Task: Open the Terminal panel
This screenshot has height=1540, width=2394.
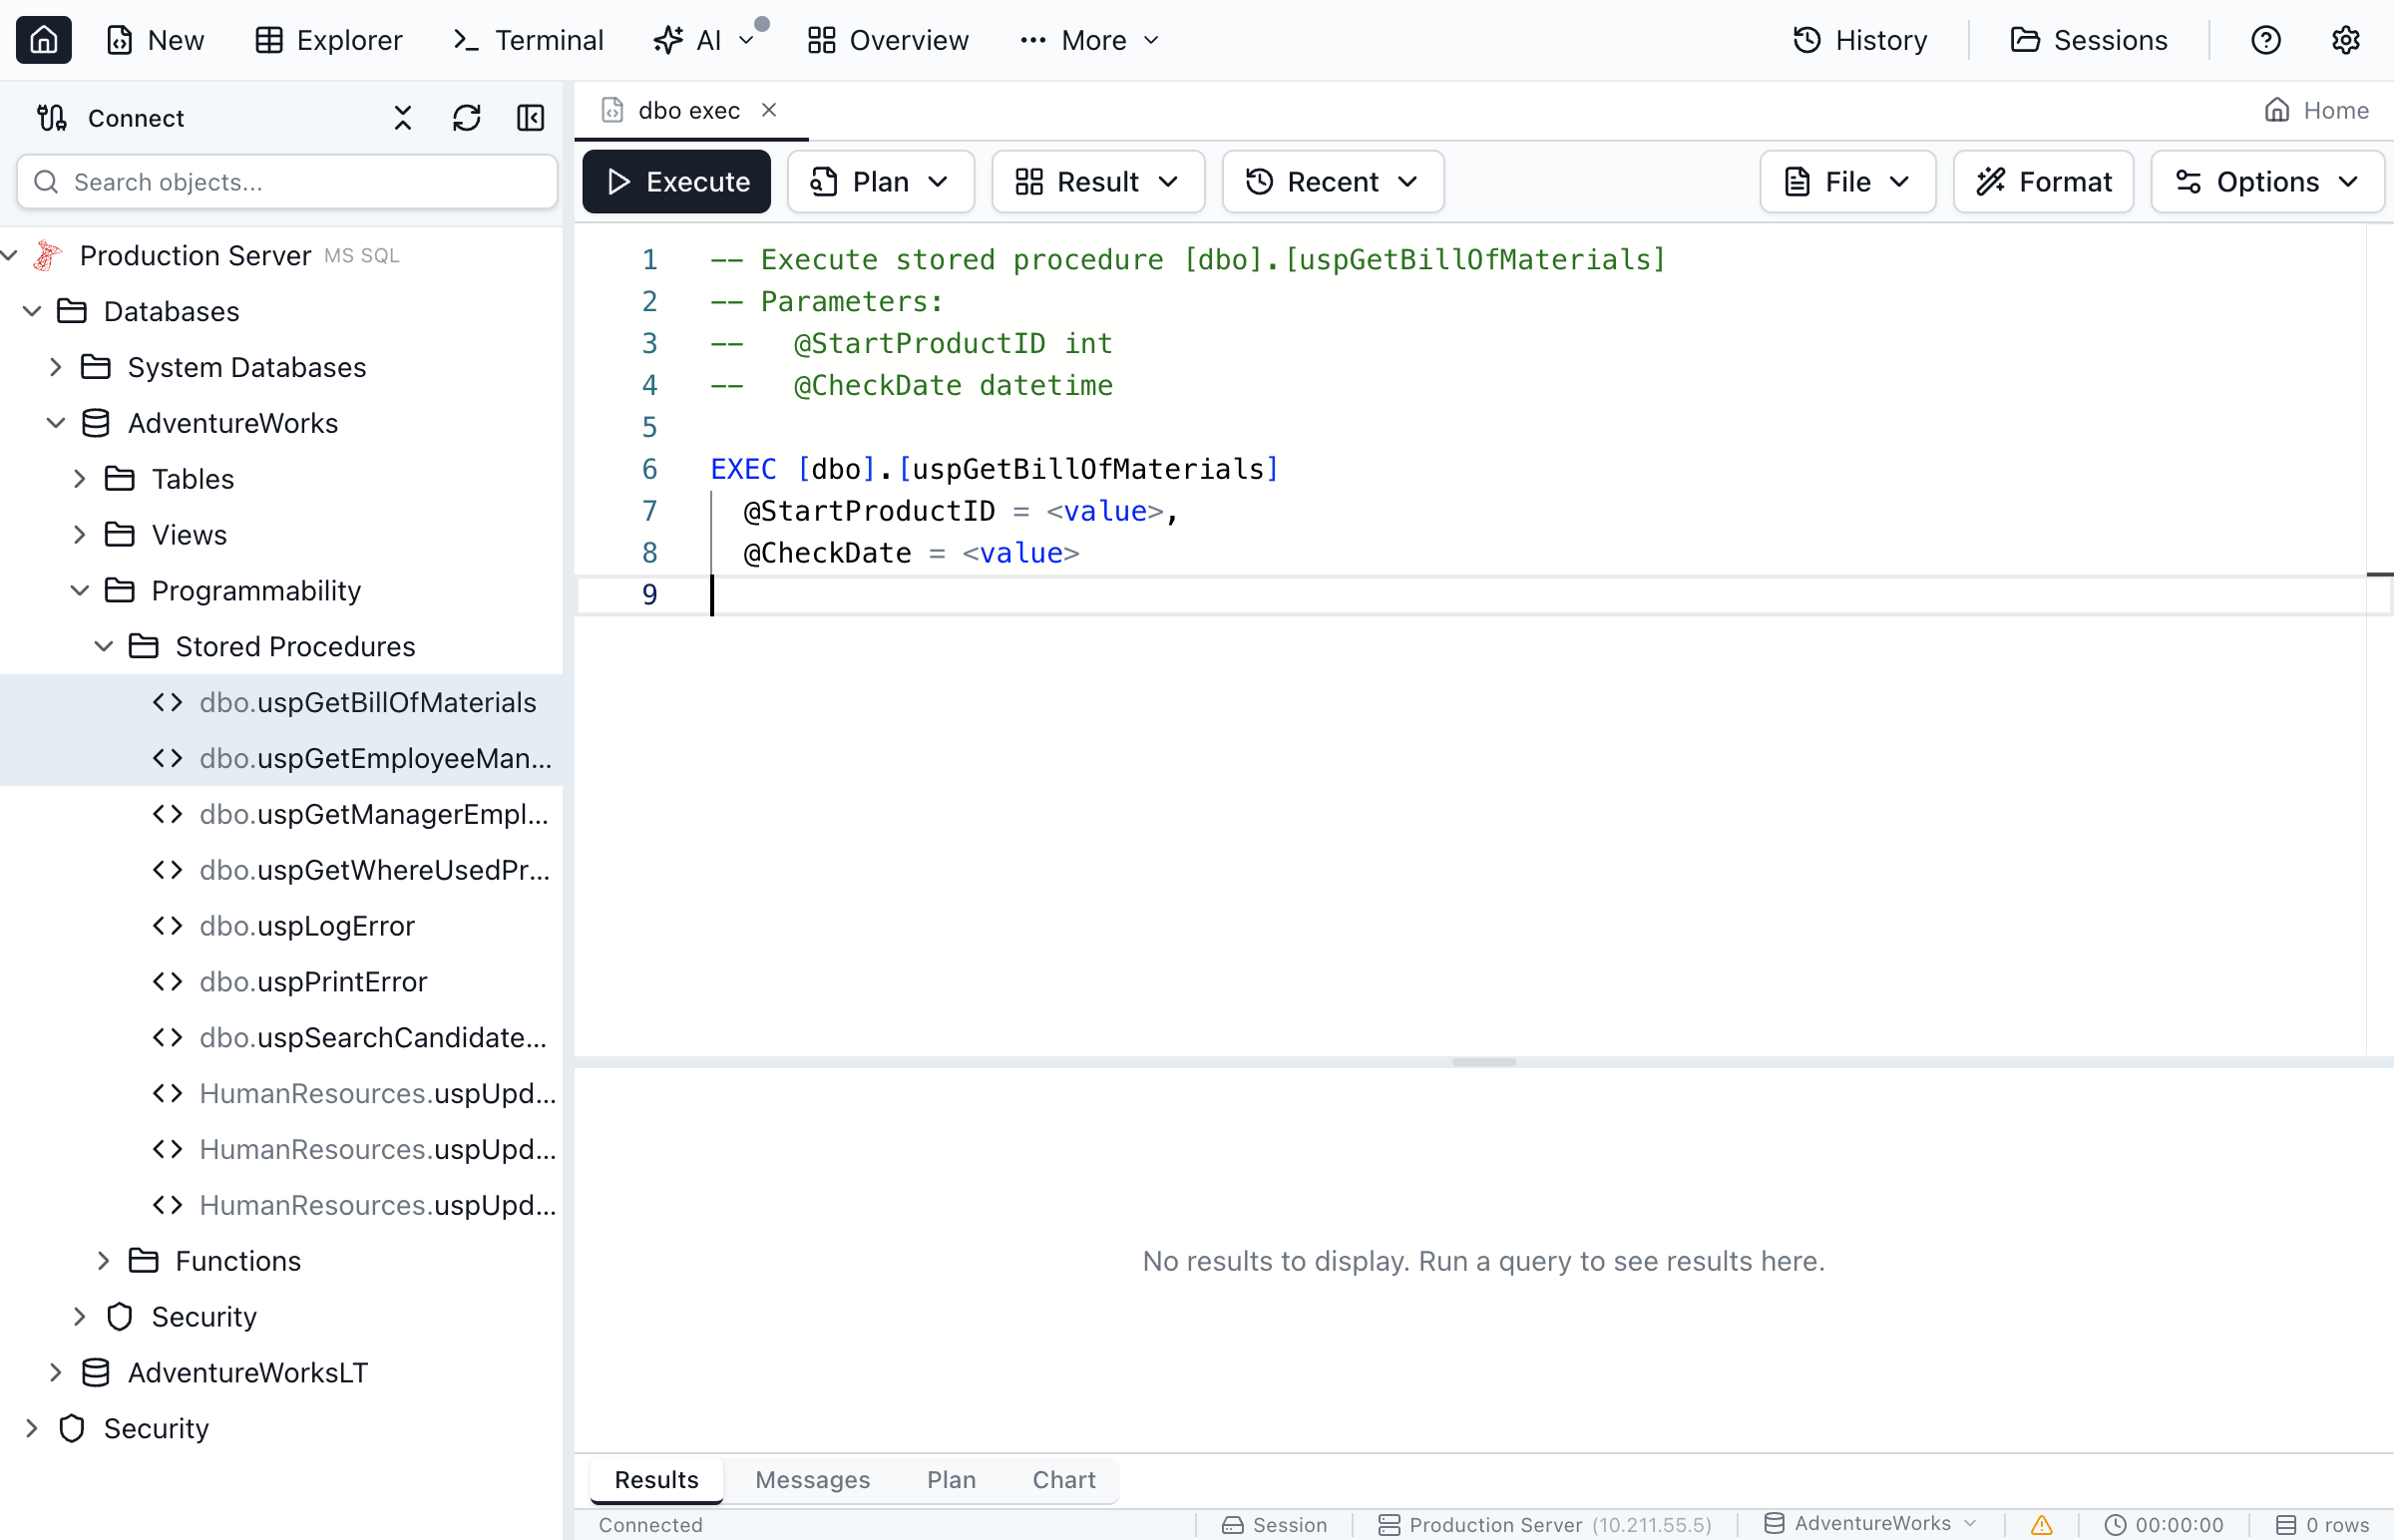Action: coord(527,40)
